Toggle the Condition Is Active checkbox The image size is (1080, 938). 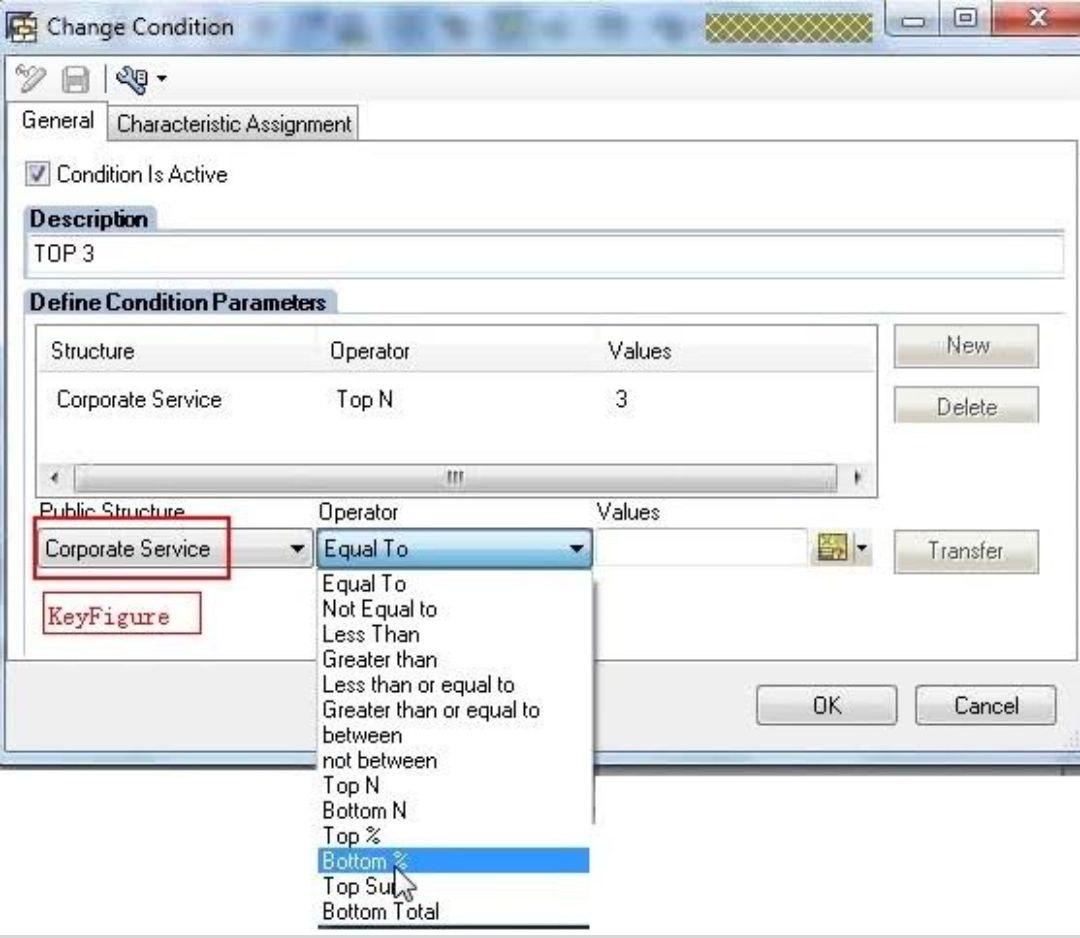click(39, 174)
